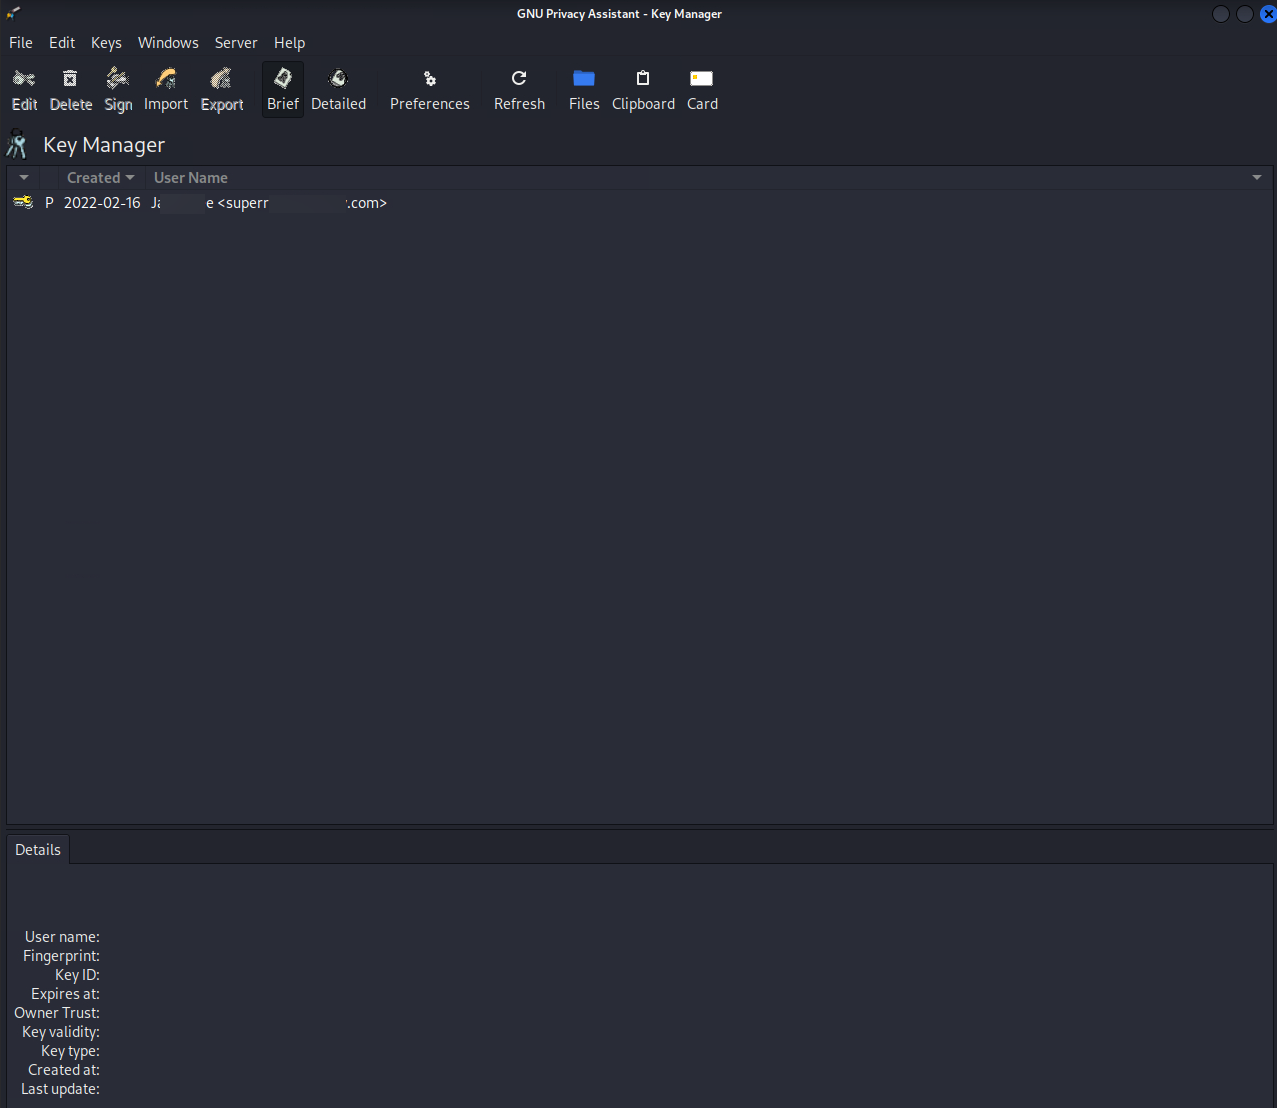This screenshot has height=1108, width=1277.
Task: Switch to Detailed view mode
Action: (338, 90)
